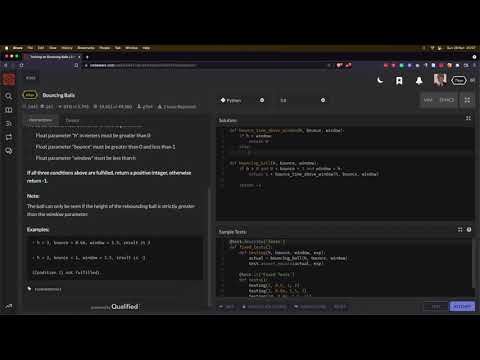Image resolution: width=480 pixels, height=360 pixels.
Task: Open the bookmarks icon in top header
Action: pyautogui.click(x=399, y=81)
